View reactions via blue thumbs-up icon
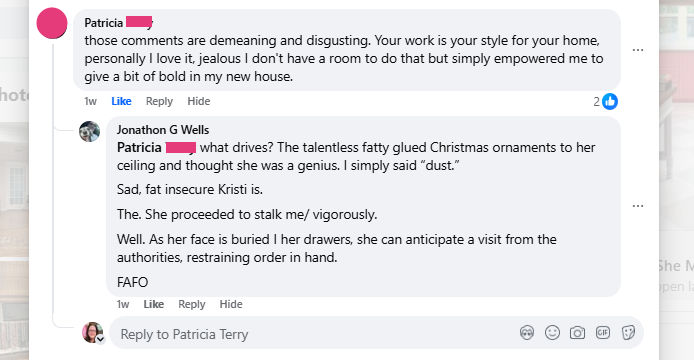The image size is (694, 360). pyautogui.click(x=610, y=101)
